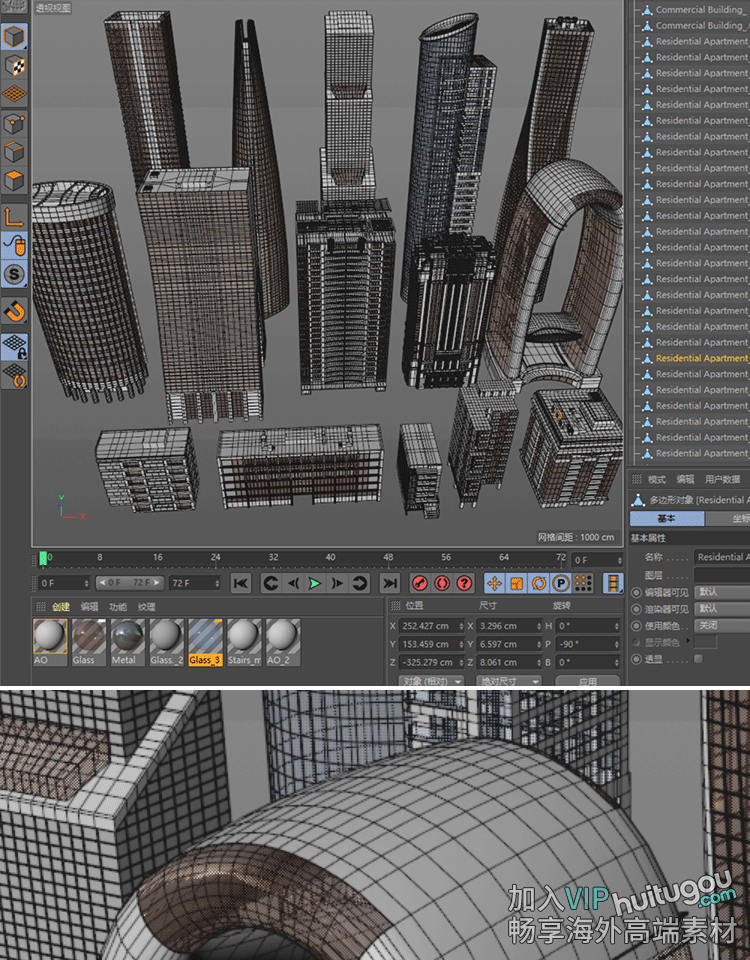Select the Glass_3 material thumbnail
The height and width of the screenshot is (960, 750).
tap(206, 638)
